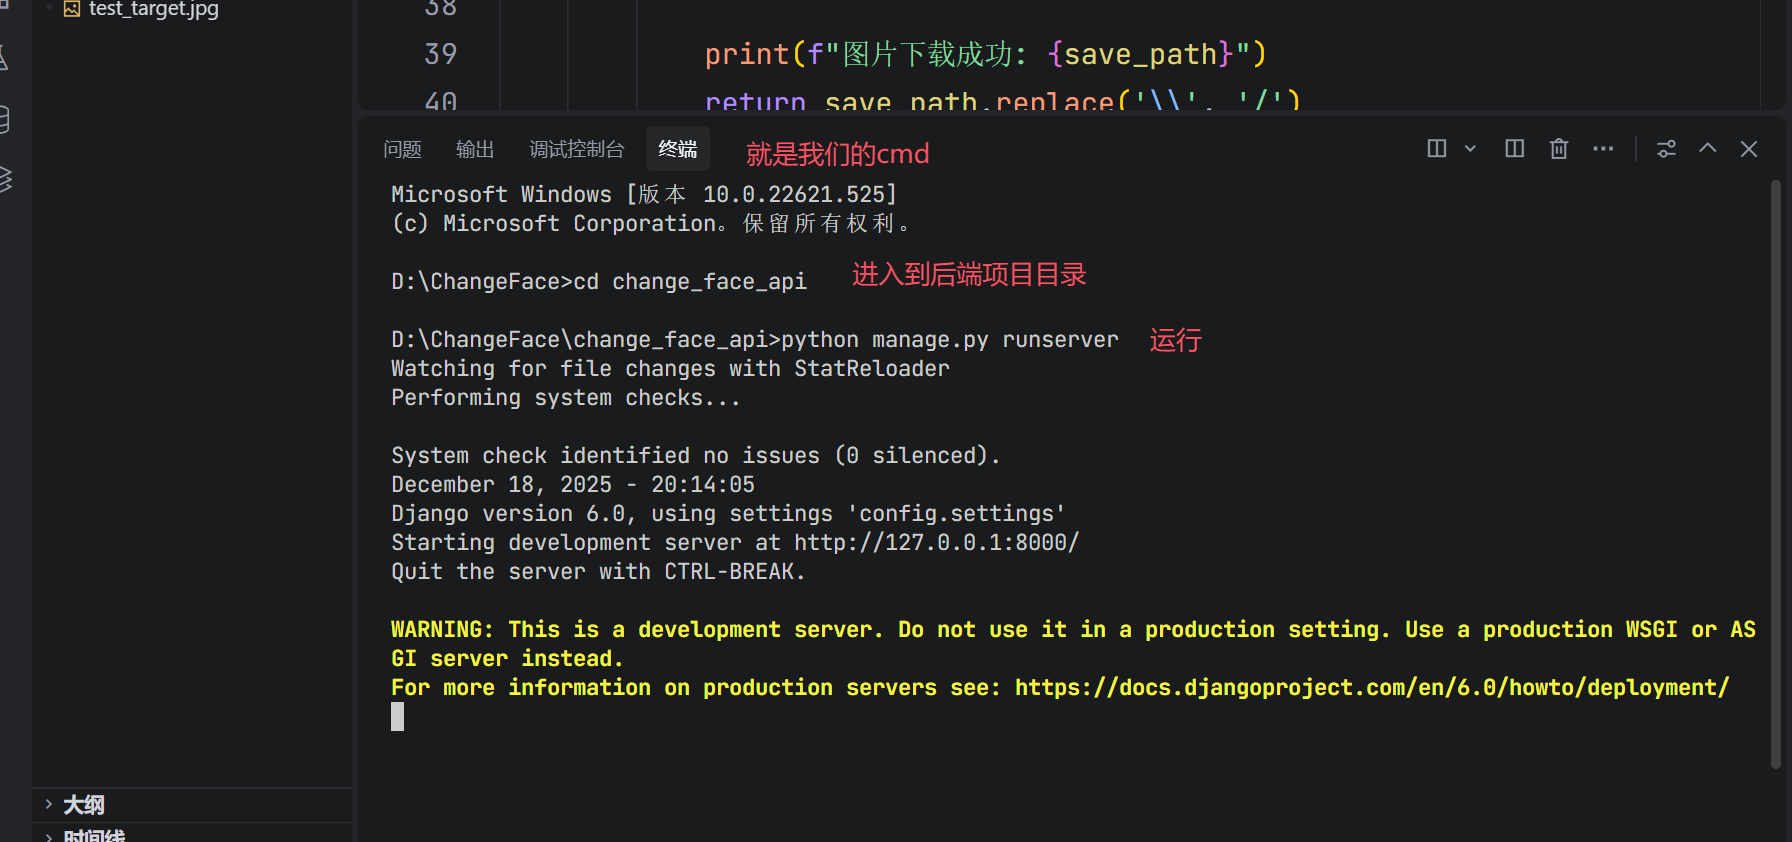Close the terminal panel
This screenshot has width=1792, height=842.
point(1749,149)
